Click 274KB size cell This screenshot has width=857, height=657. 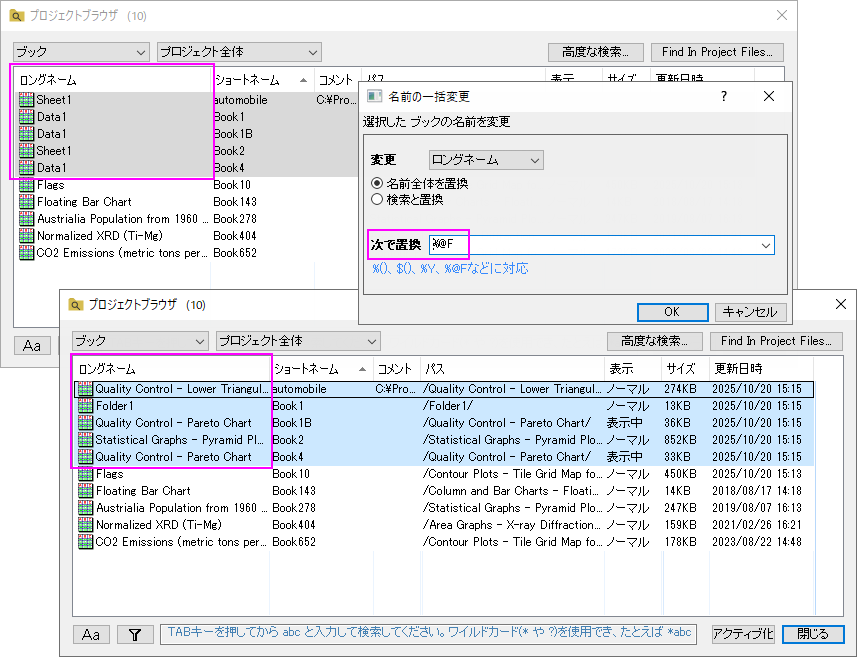click(x=680, y=389)
